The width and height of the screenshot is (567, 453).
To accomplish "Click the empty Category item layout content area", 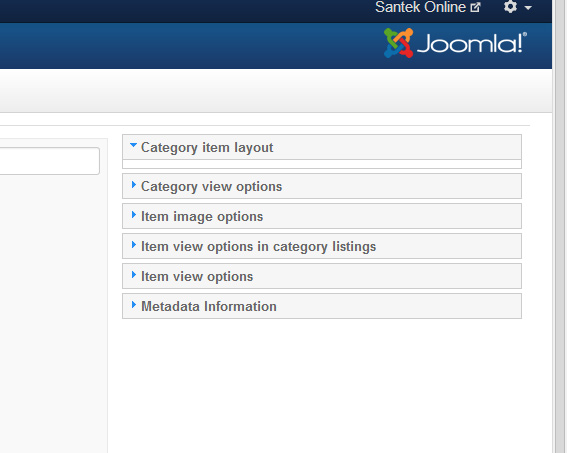I will click(x=322, y=164).
